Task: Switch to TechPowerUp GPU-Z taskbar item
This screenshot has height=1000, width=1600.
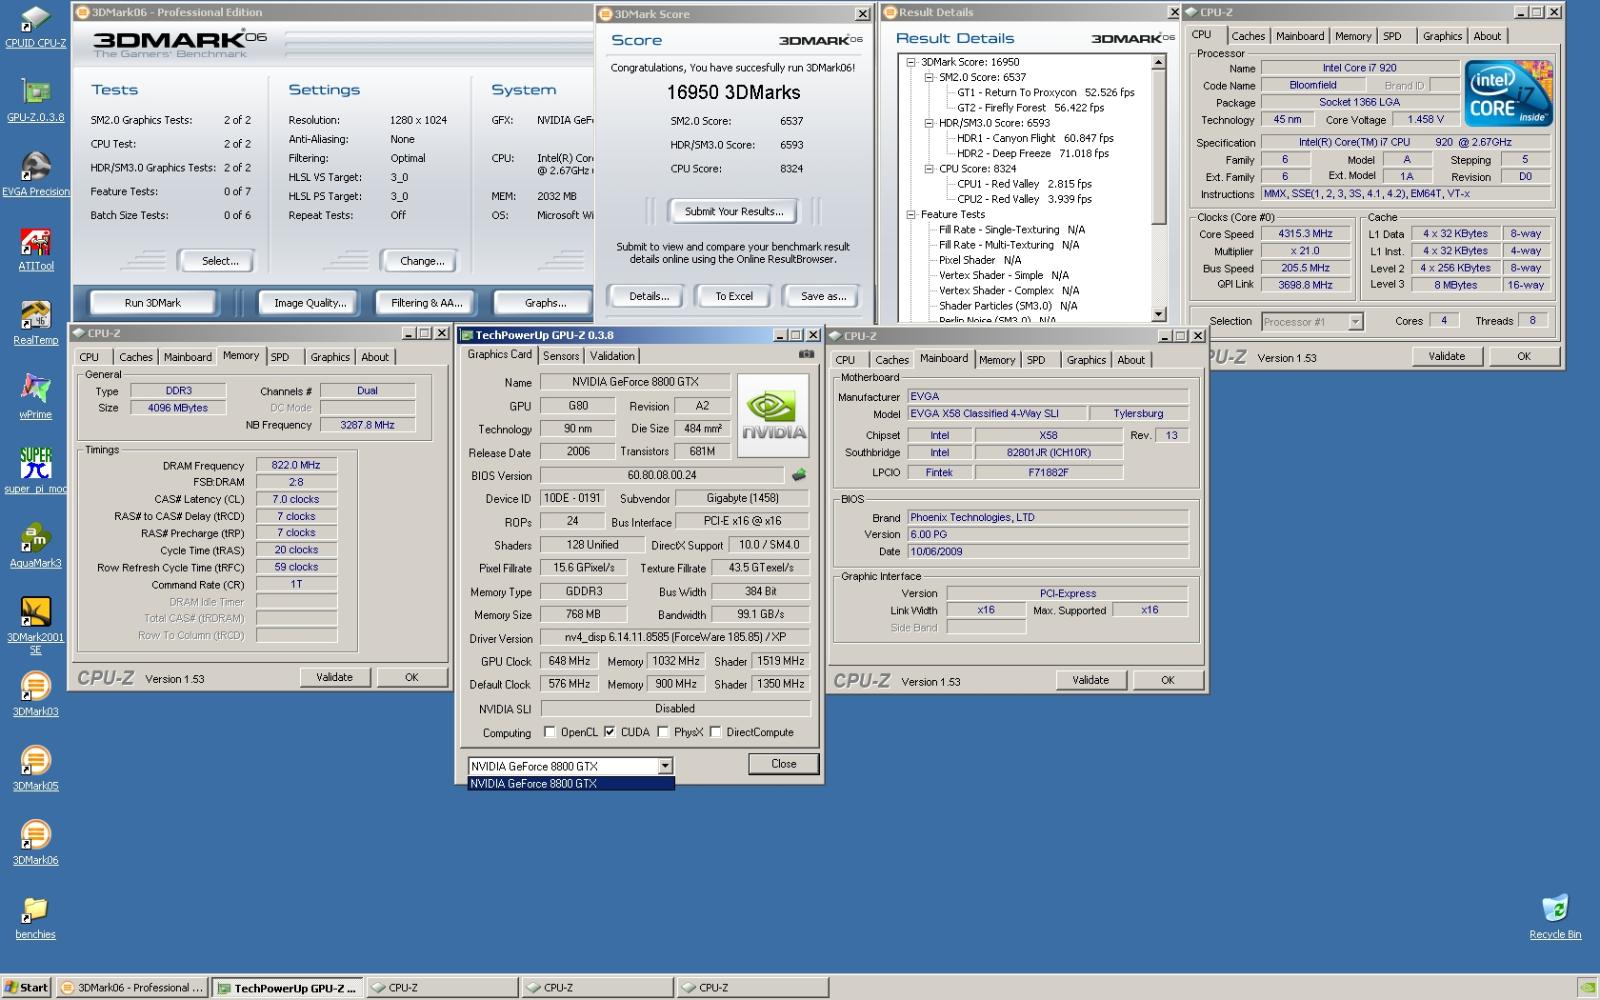Action: tap(288, 988)
